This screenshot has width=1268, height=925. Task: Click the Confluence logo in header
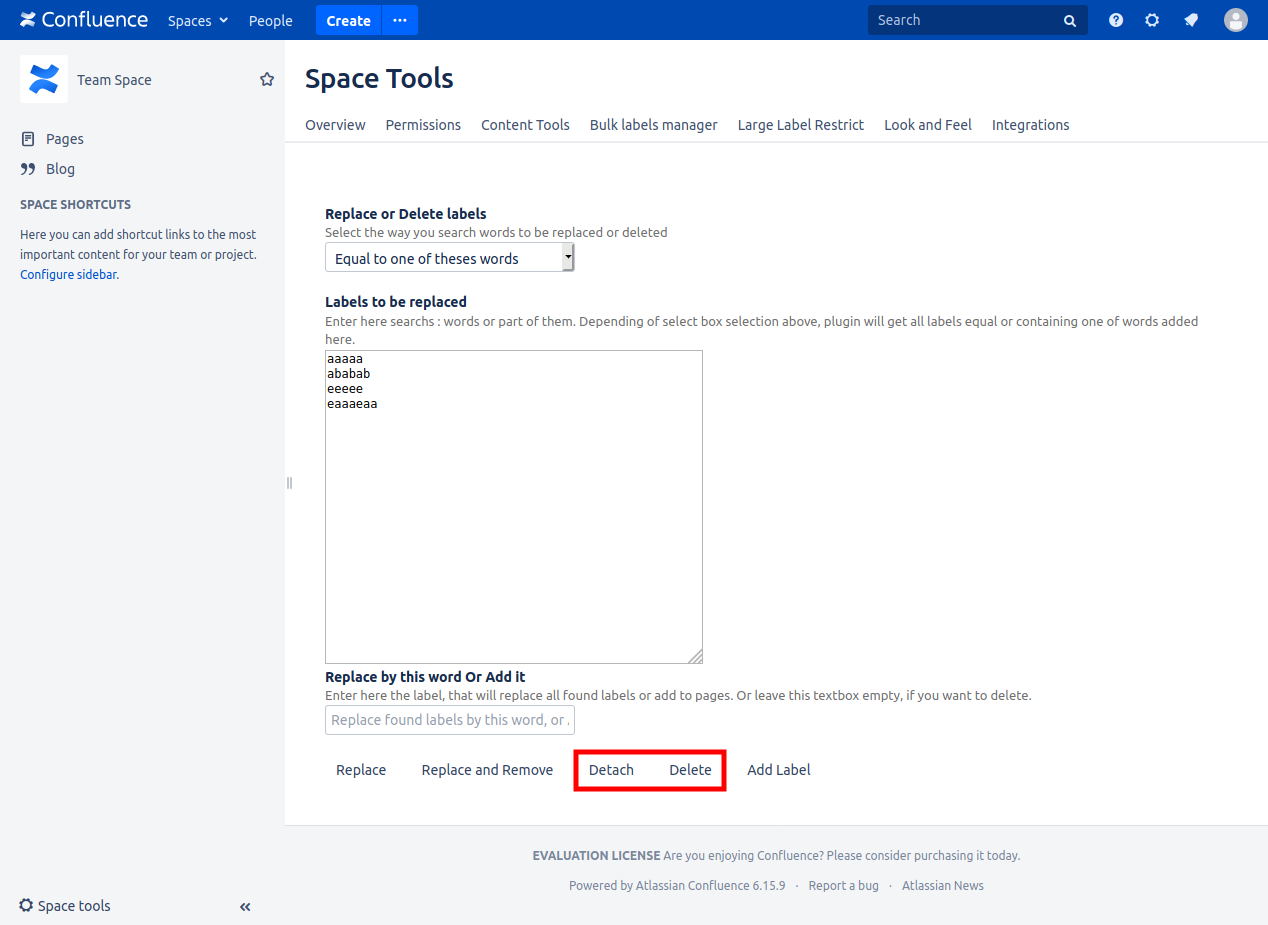[84, 20]
